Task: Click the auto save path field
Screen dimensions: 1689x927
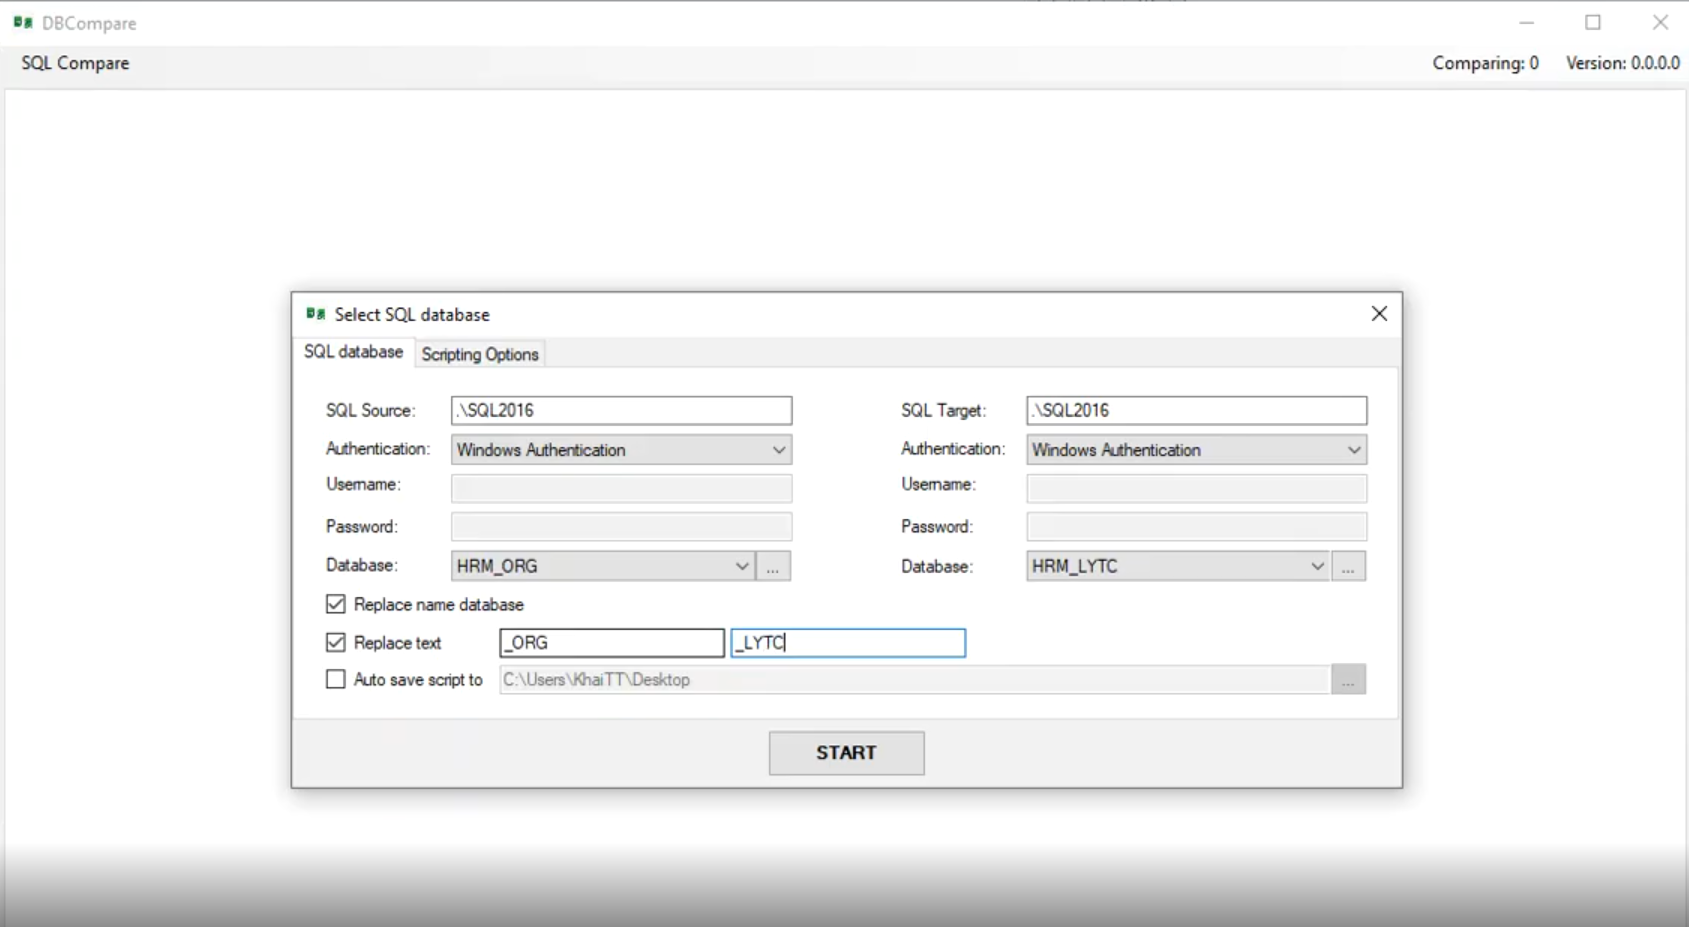Action: [x=914, y=680]
